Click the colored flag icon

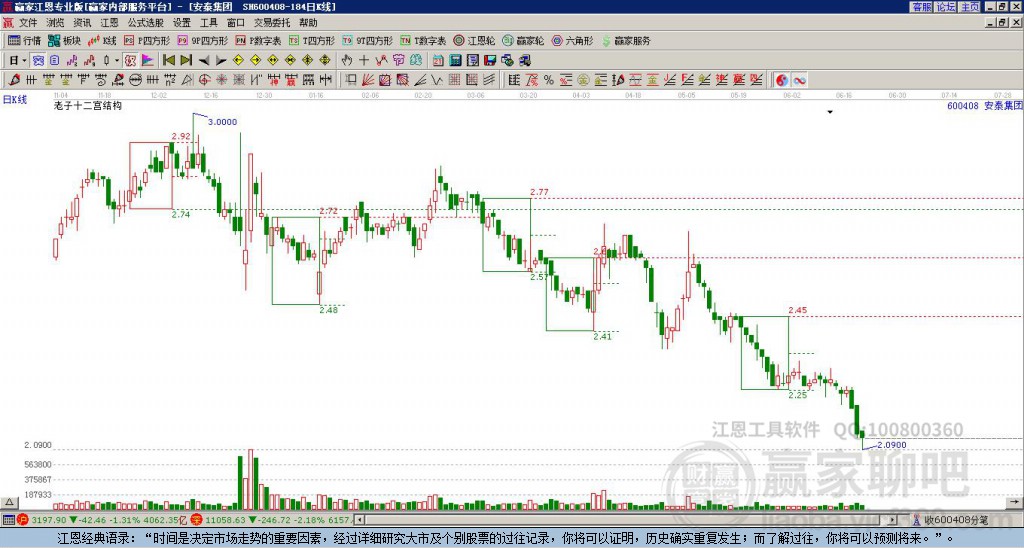pos(148,60)
